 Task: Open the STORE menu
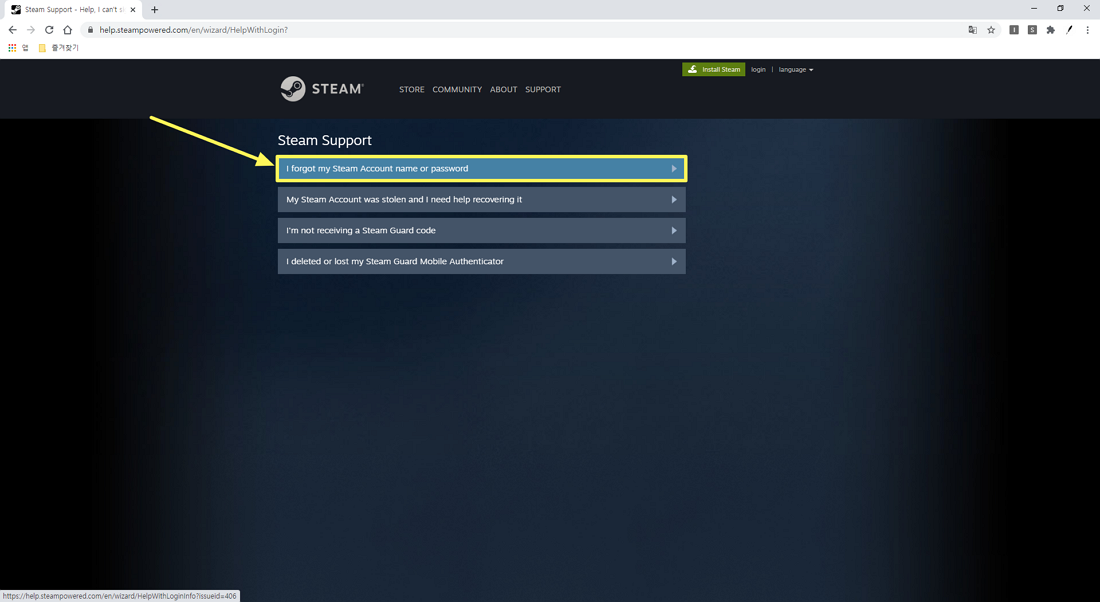coord(412,90)
